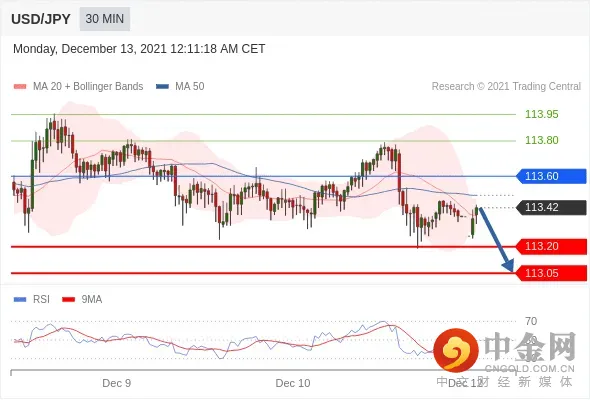Click the red 113.20 support price tag
Image resolution: width=590 pixels, height=400 pixels.
pyautogui.click(x=551, y=246)
